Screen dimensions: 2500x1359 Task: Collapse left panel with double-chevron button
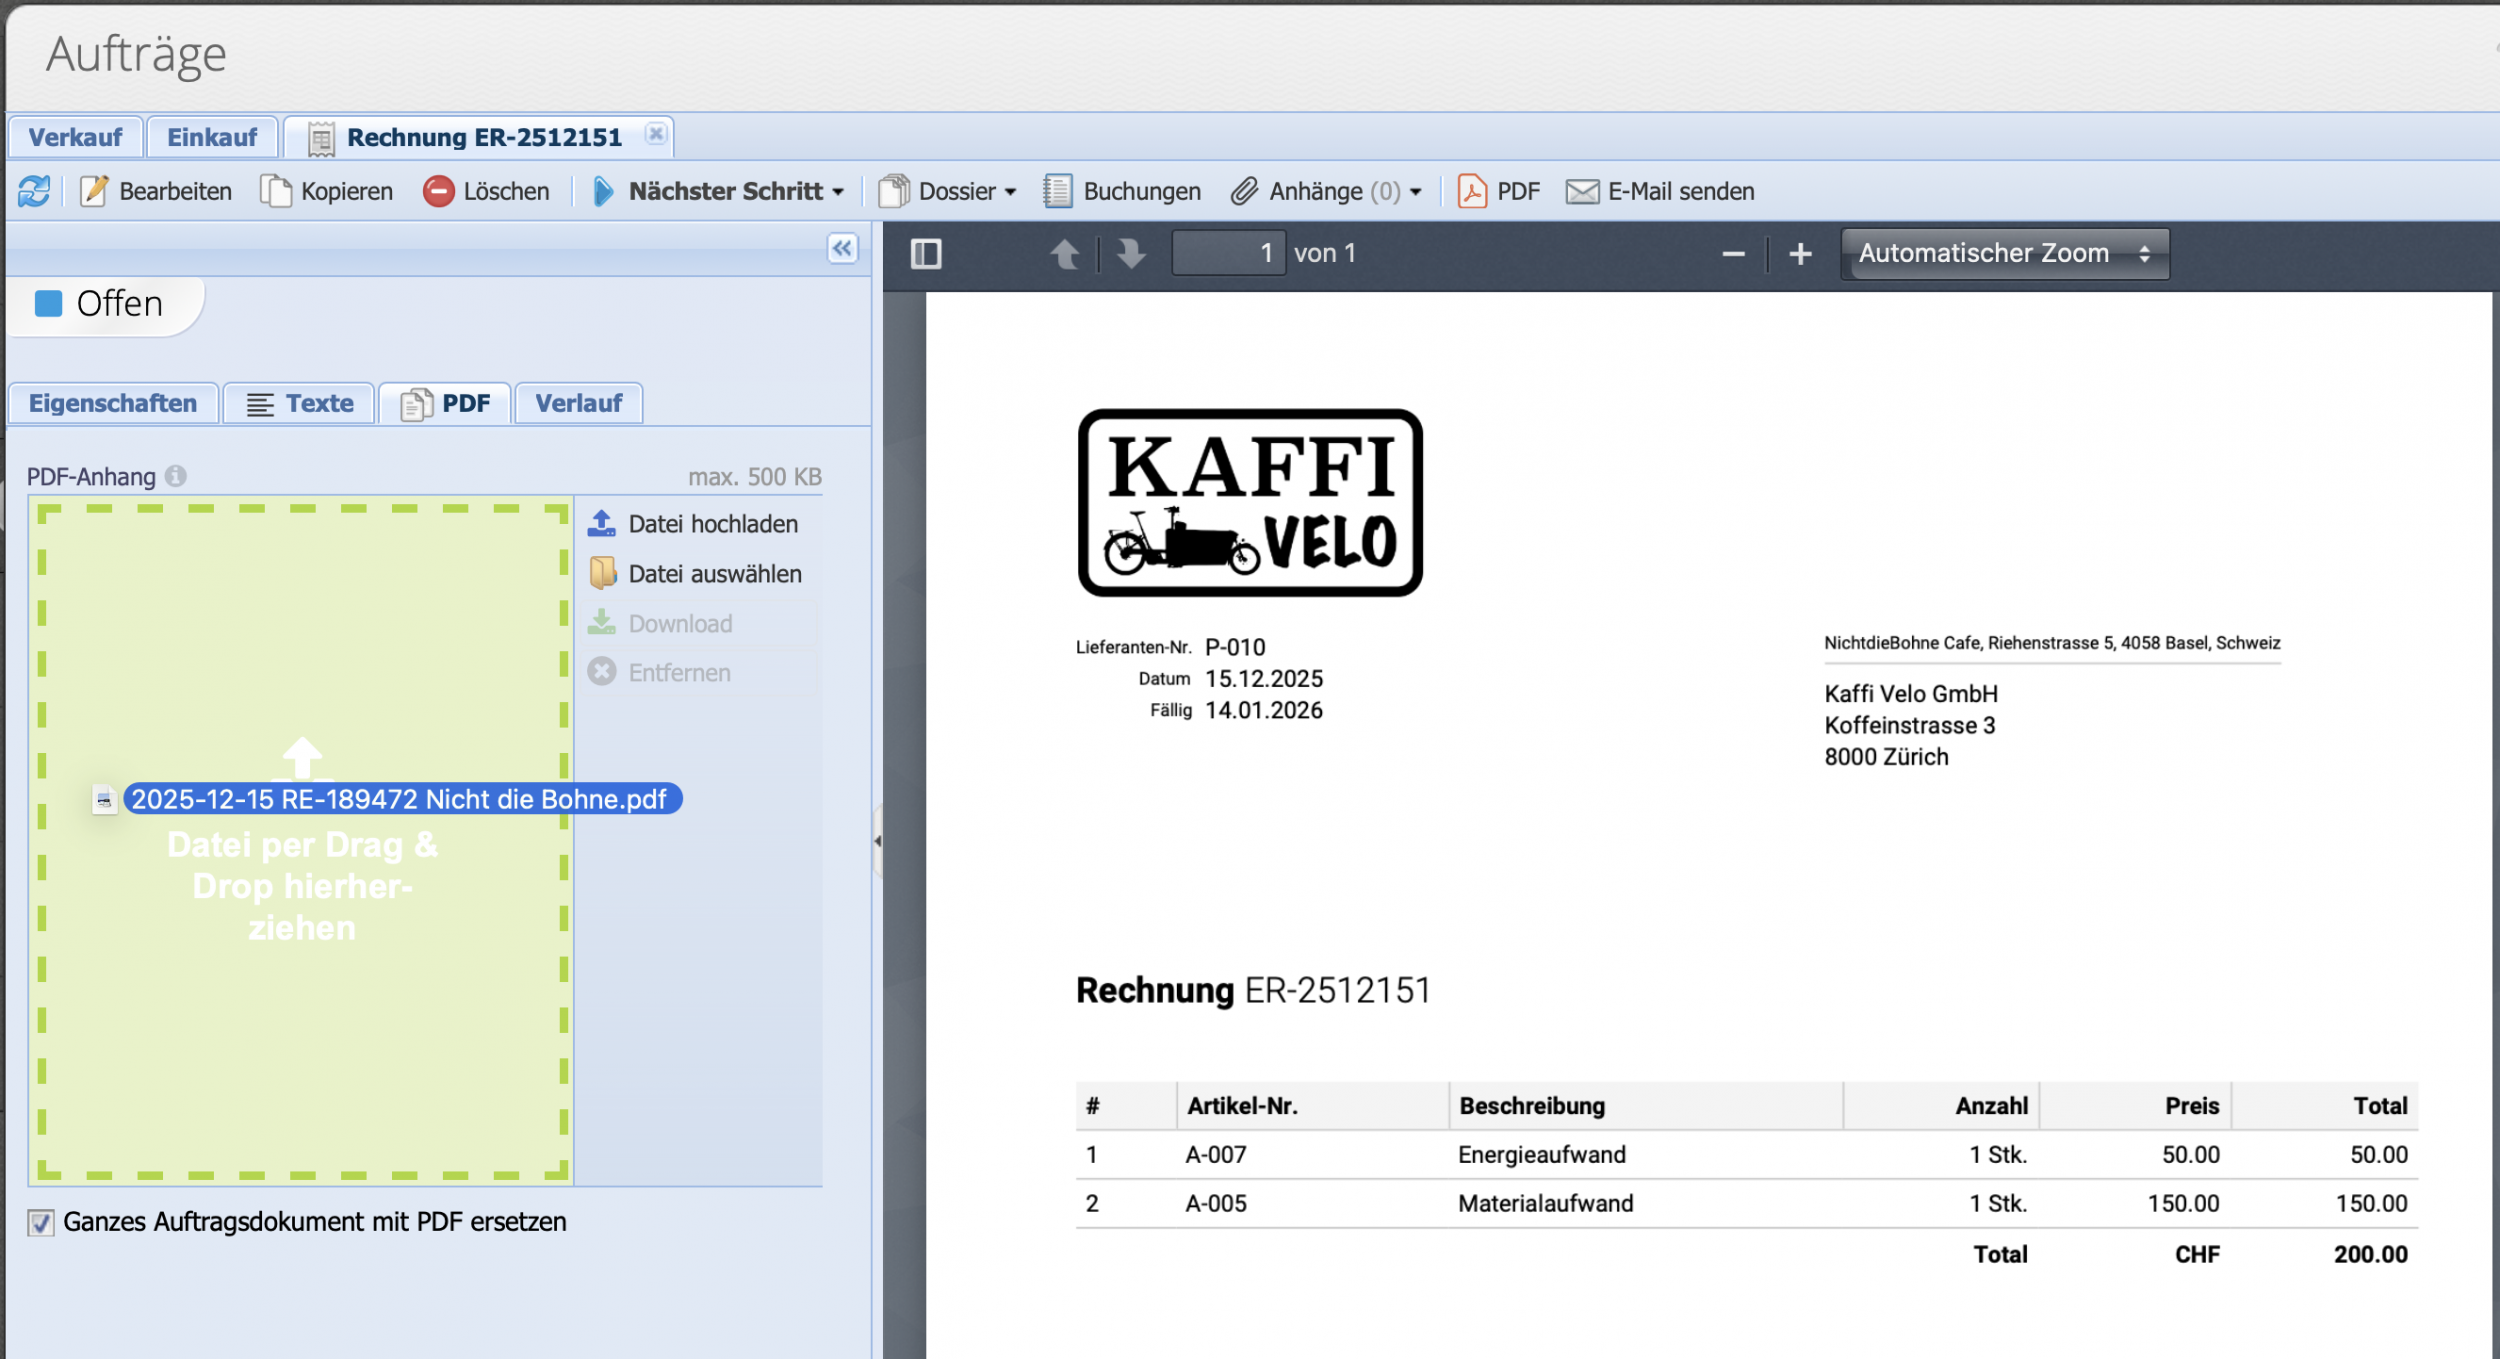pyautogui.click(x=842, y=248)
